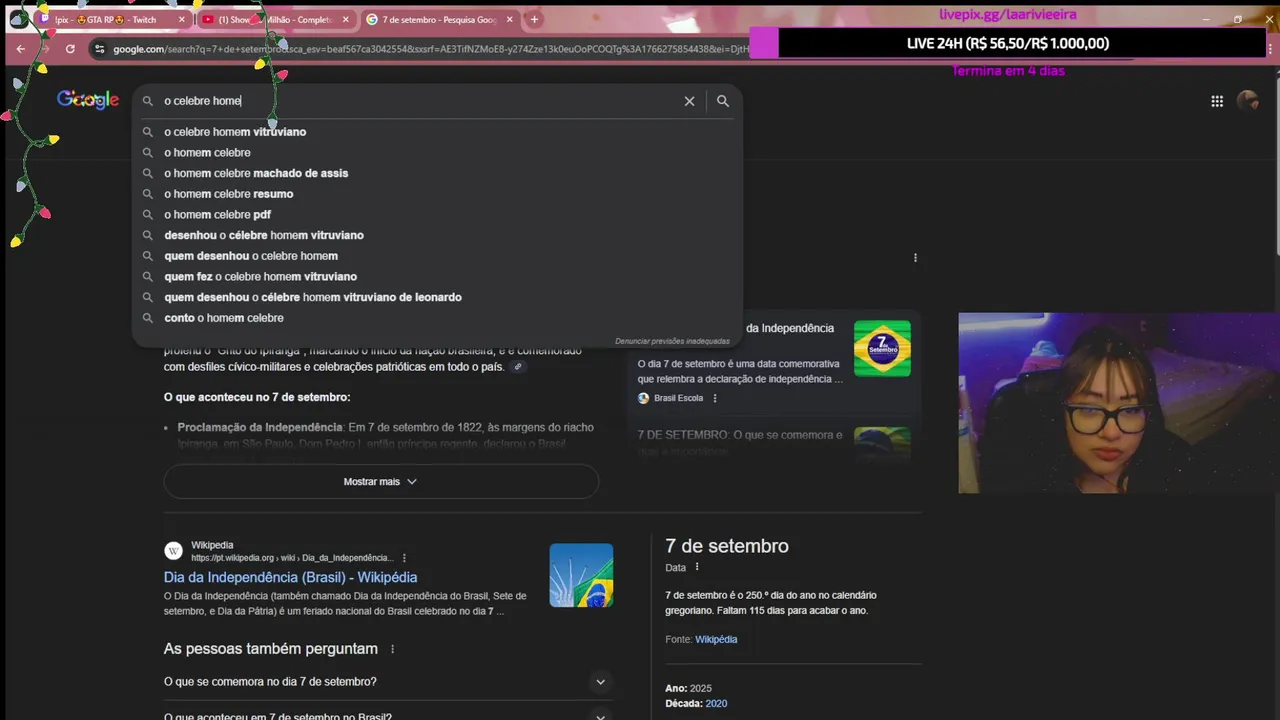Choose suggestion 'quem fez o celebre homem vitruviano'
This screenshot has height=720, width=1280.
(260, 277)
